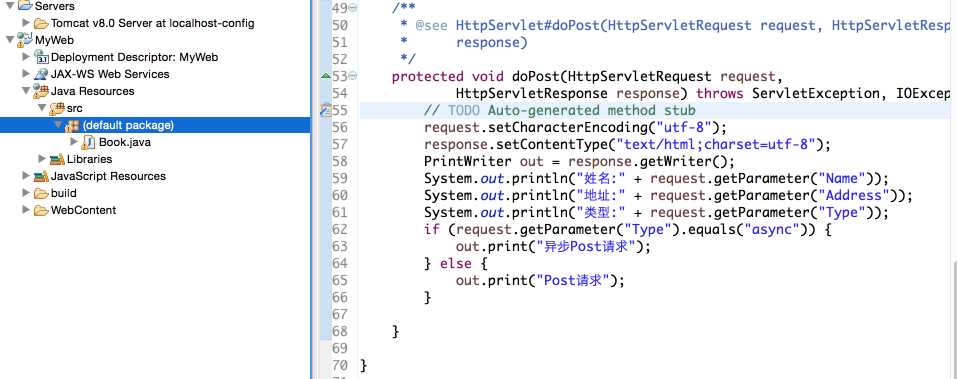The image size is (957, 379).
Task: Click the Java Resources icon
Action: click(x=41, y=91)
